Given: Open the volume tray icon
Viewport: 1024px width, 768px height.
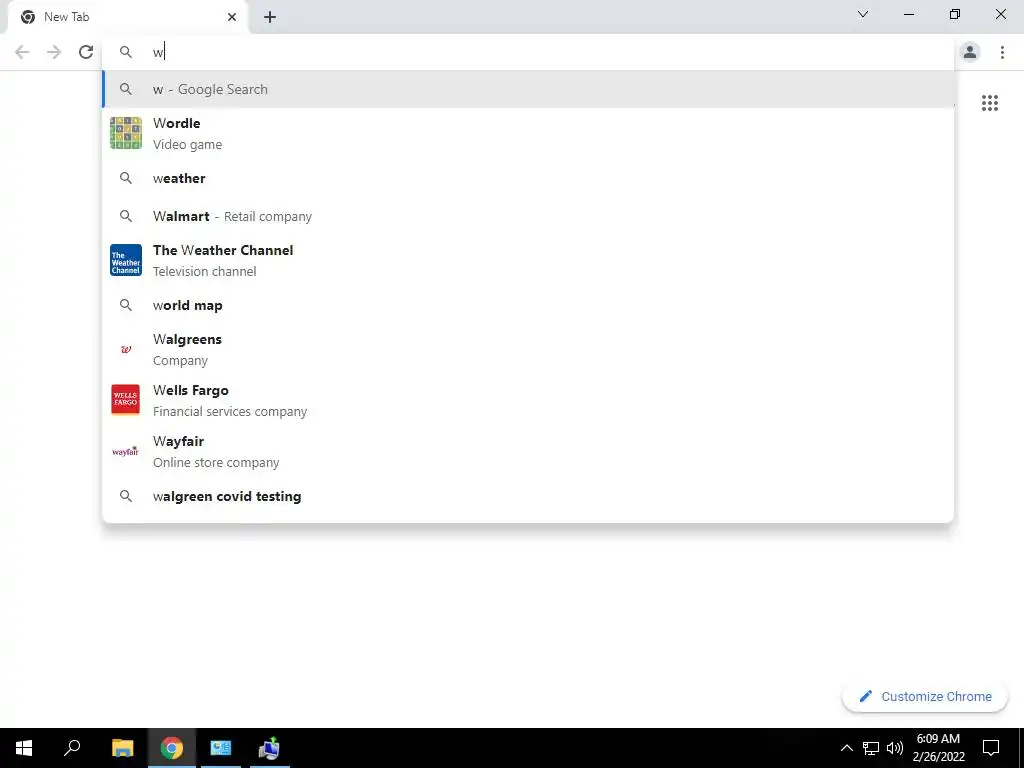Looking at the screenshot, I should (895, 748).
